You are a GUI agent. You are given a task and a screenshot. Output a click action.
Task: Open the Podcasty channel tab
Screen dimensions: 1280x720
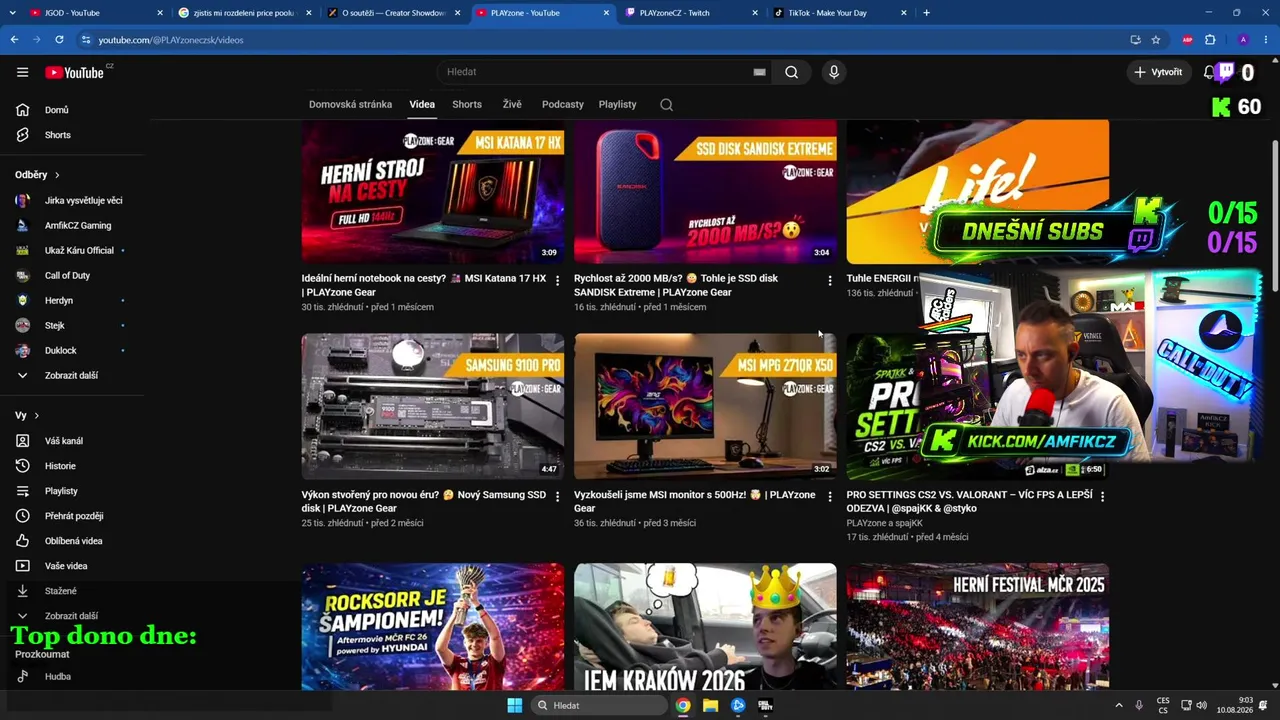click(563, 105)
